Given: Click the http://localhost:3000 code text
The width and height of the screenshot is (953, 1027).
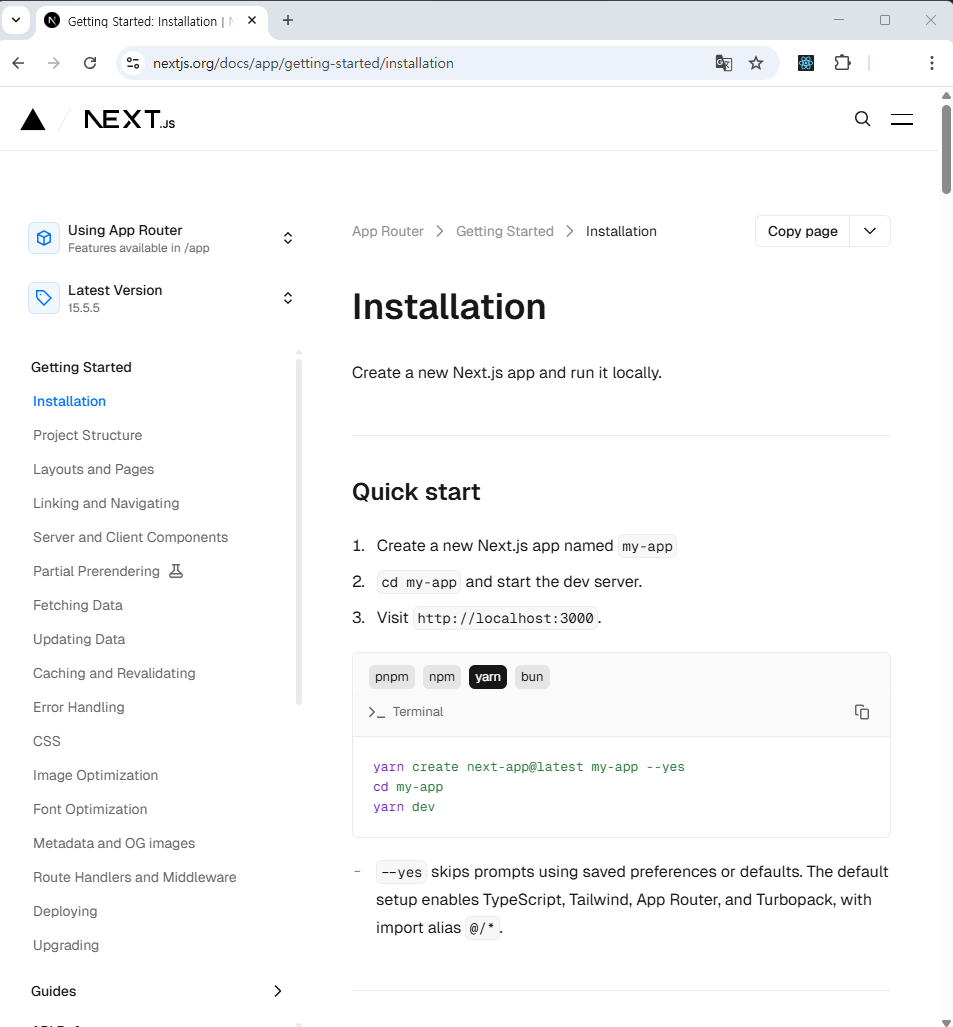Looking at the screenshot, I should point(505,618).
